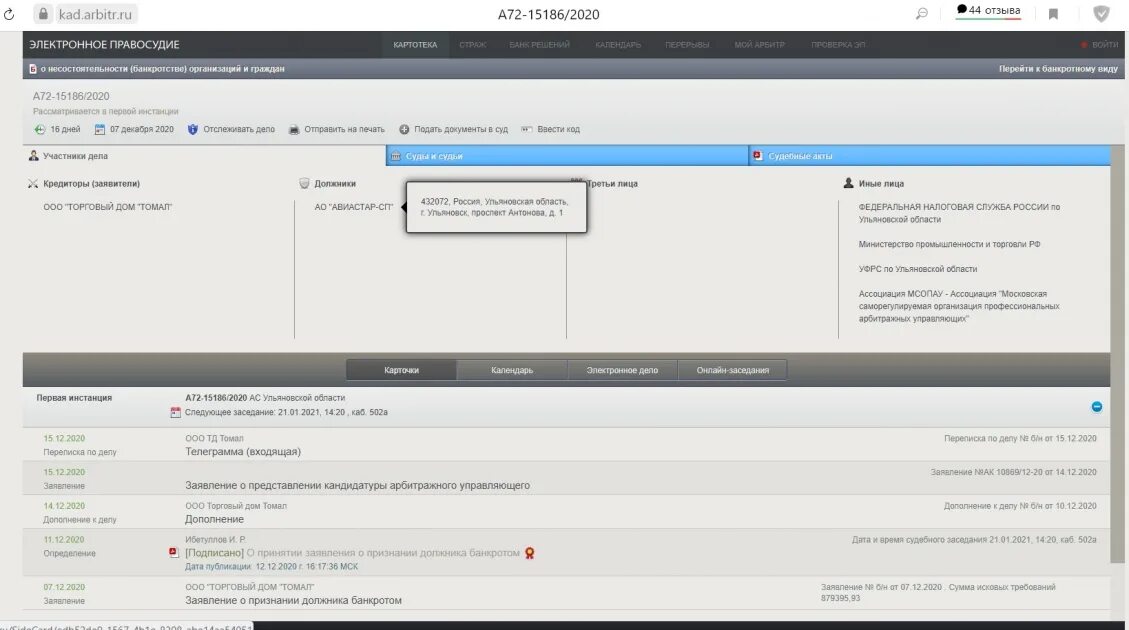Click the bankruptcy category icon in the subheader
1129x630 pixels.
point(33,69)
